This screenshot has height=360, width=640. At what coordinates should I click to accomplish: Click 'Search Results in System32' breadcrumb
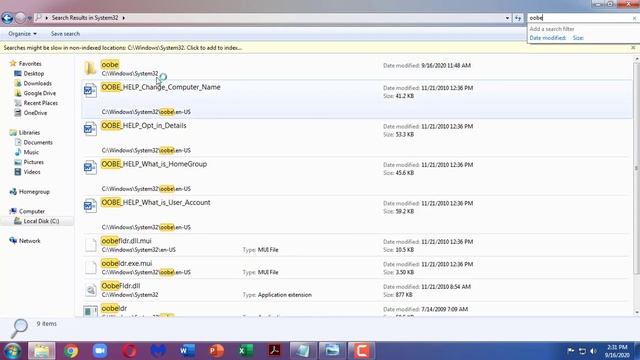click(85, 18)
